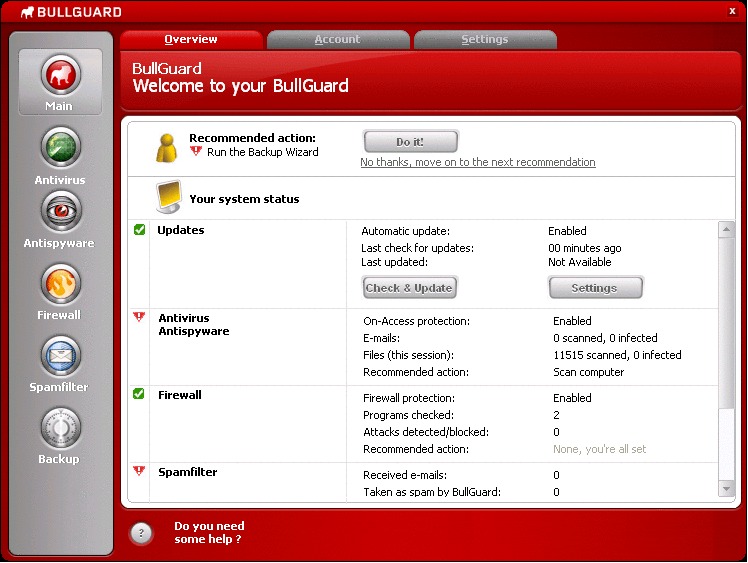Click the Antivirus Antispyware section heading
748x563 pixels.
click(194, 324)
